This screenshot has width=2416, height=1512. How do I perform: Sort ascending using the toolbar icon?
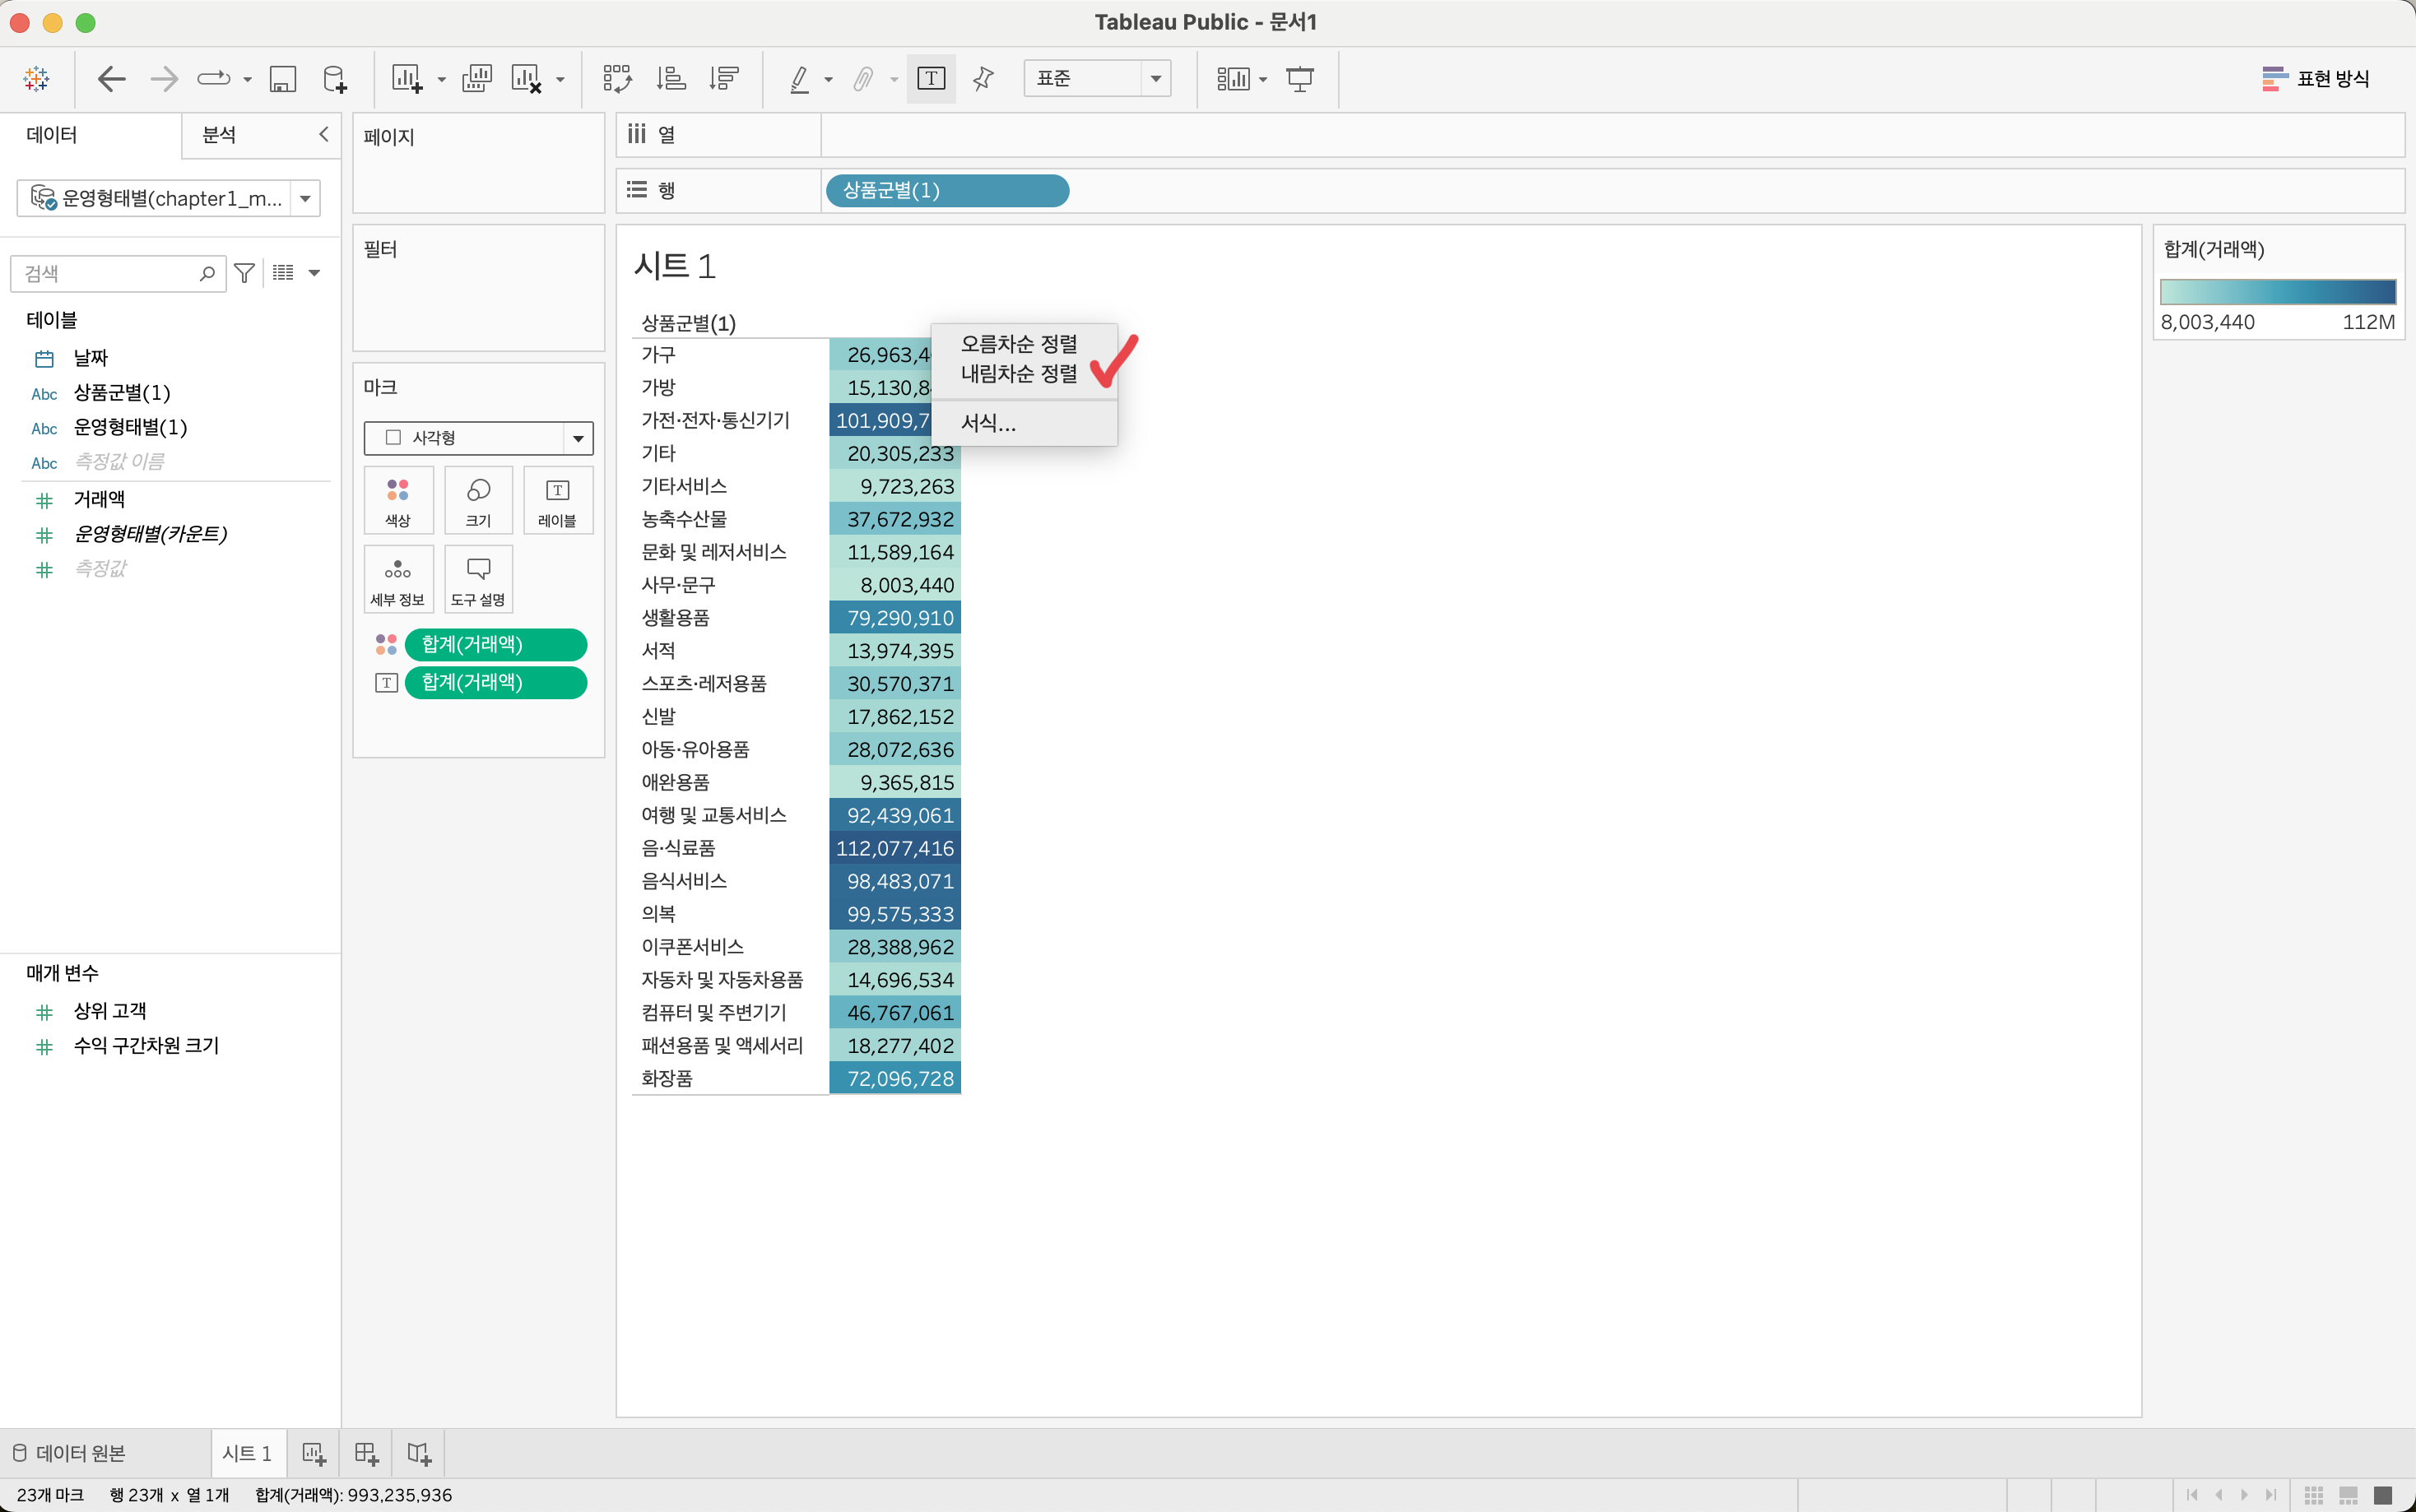pos(670,78)
